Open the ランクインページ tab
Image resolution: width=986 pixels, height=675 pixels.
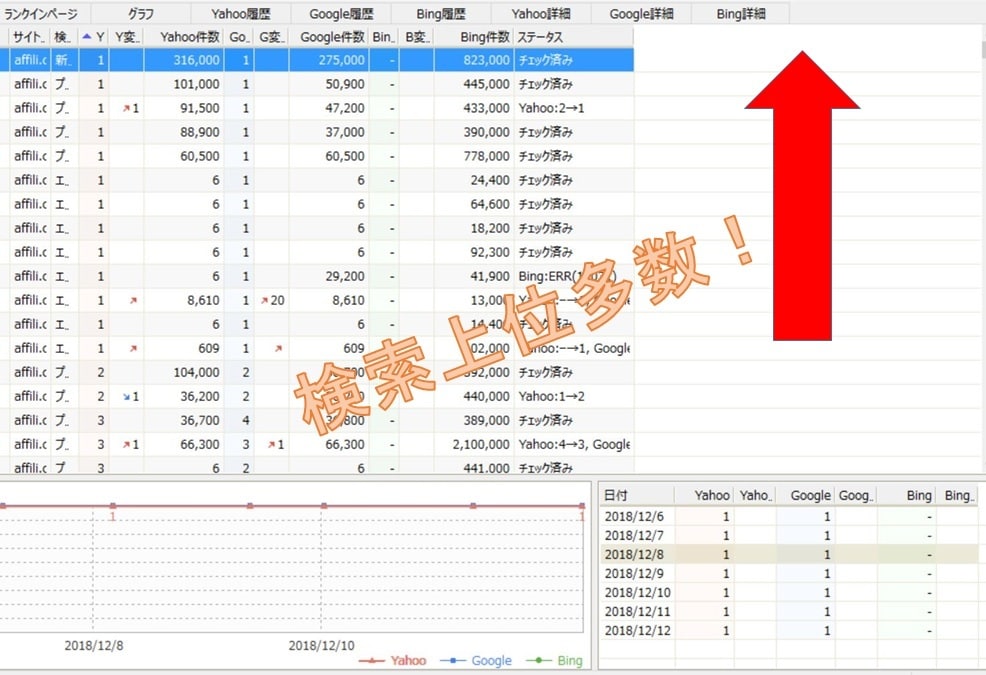tap(41, 13)
